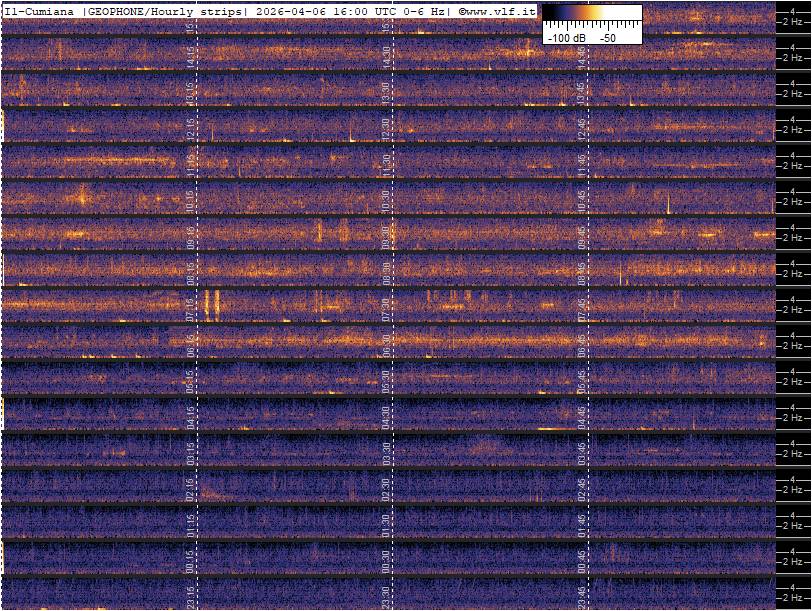The width and height of the screenshot is (812, 611).
Task: Click the www.vlf.it link in header
Action: click(501, 12)
